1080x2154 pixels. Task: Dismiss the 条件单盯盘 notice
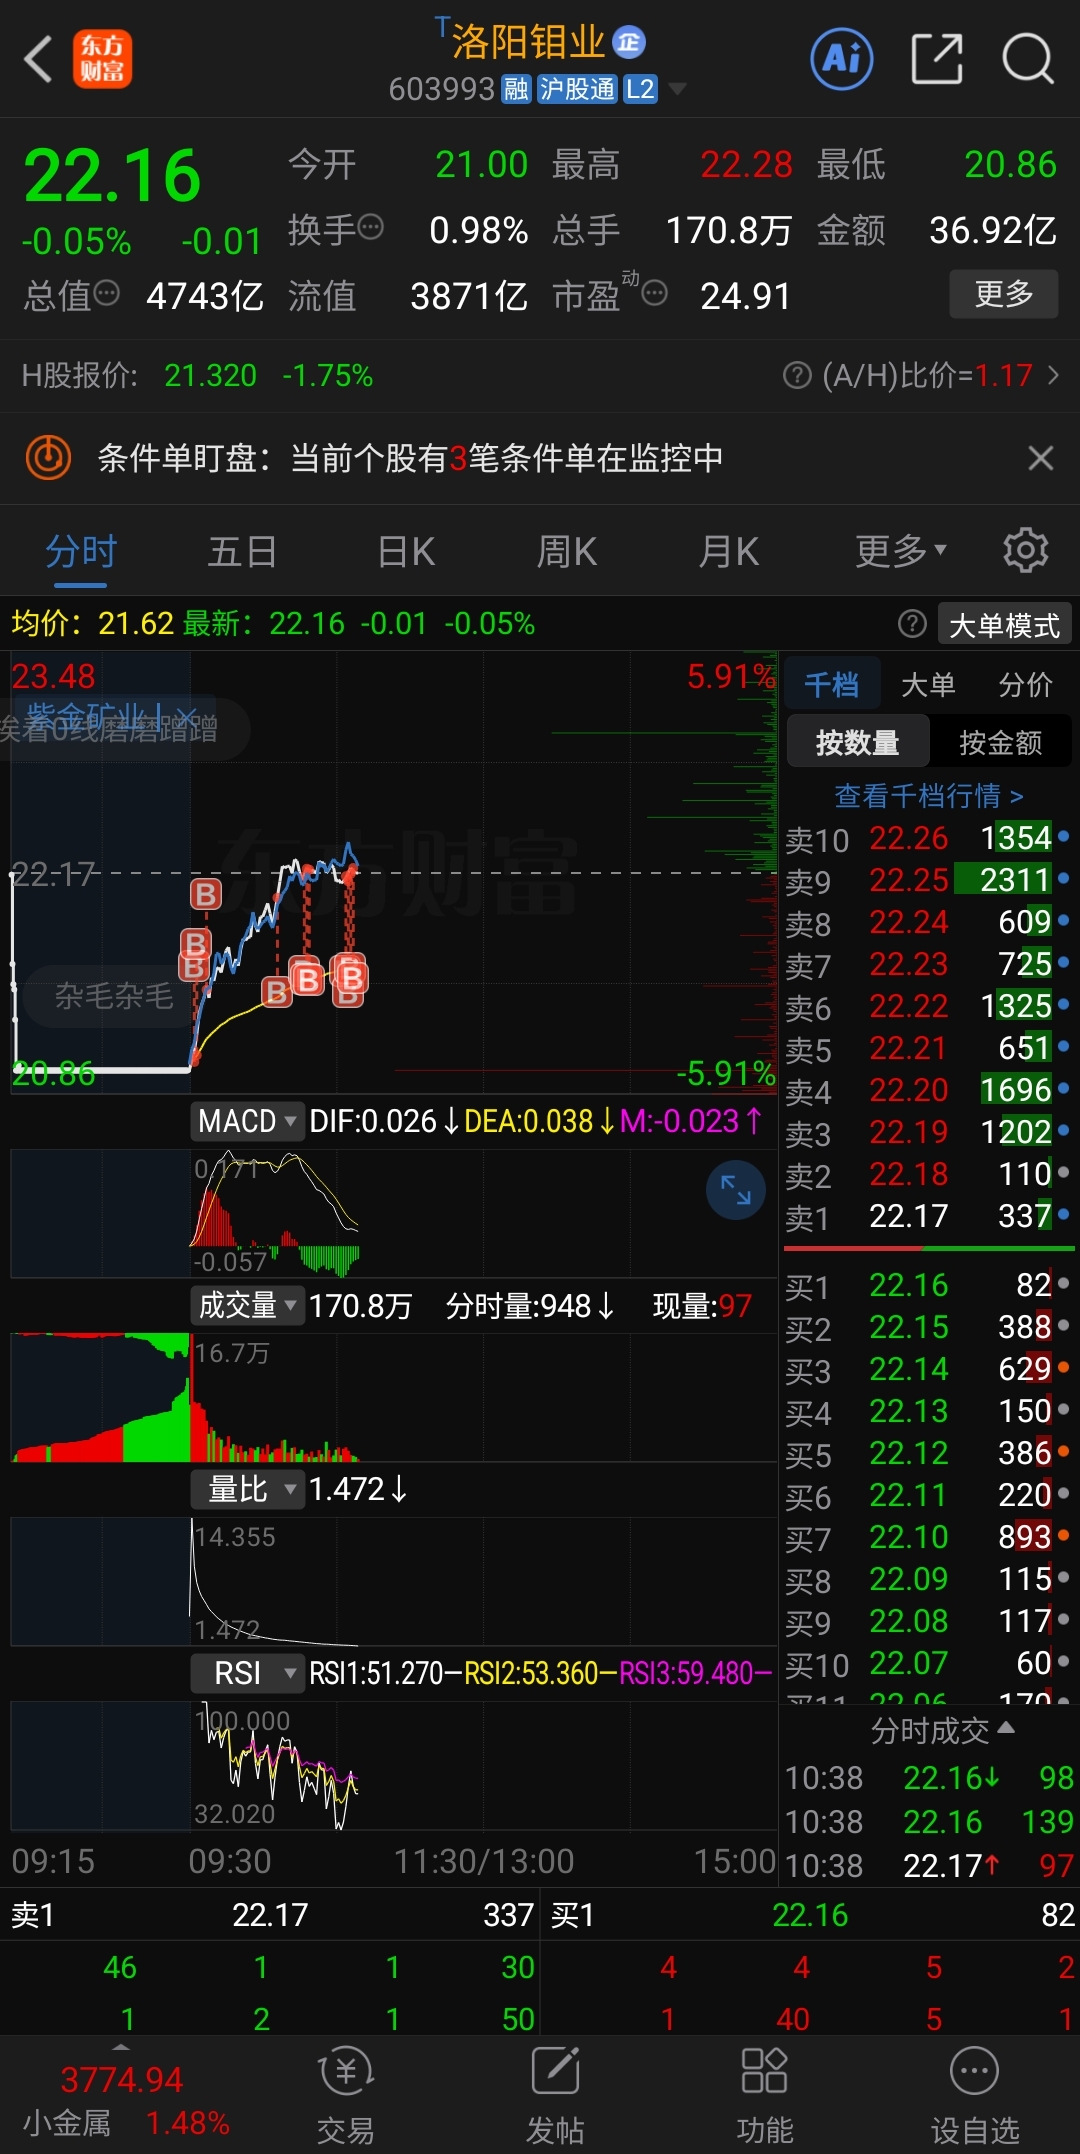coord(1041,458)
